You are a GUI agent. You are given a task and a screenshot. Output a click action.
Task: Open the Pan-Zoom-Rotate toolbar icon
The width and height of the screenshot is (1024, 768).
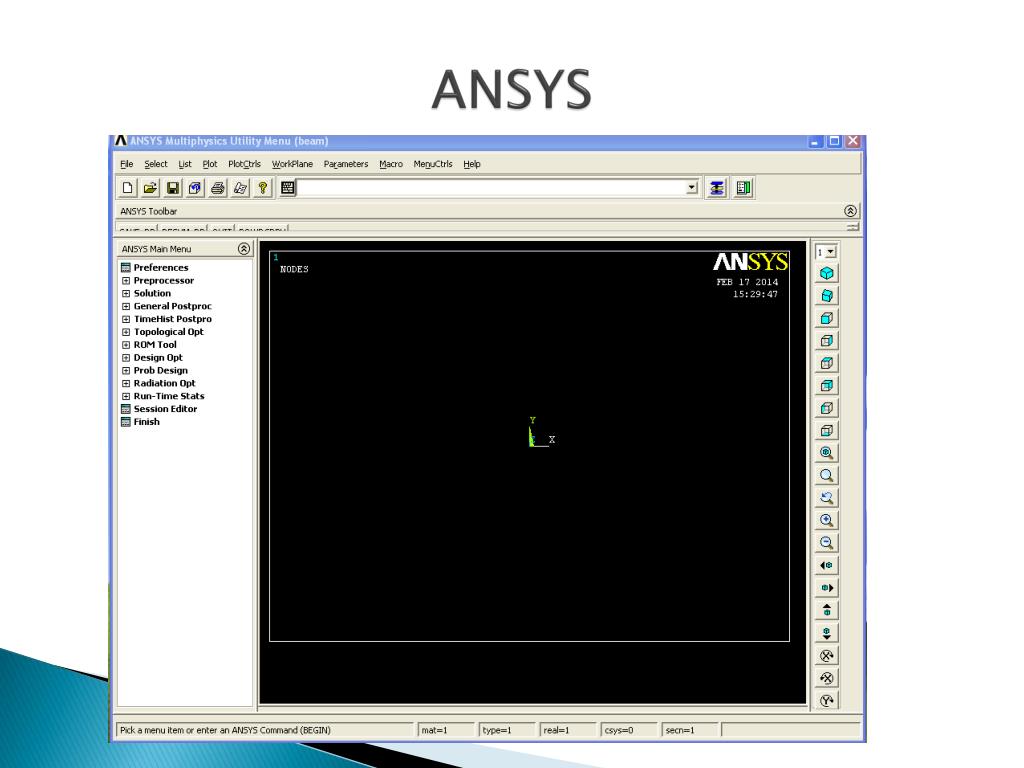195,188
